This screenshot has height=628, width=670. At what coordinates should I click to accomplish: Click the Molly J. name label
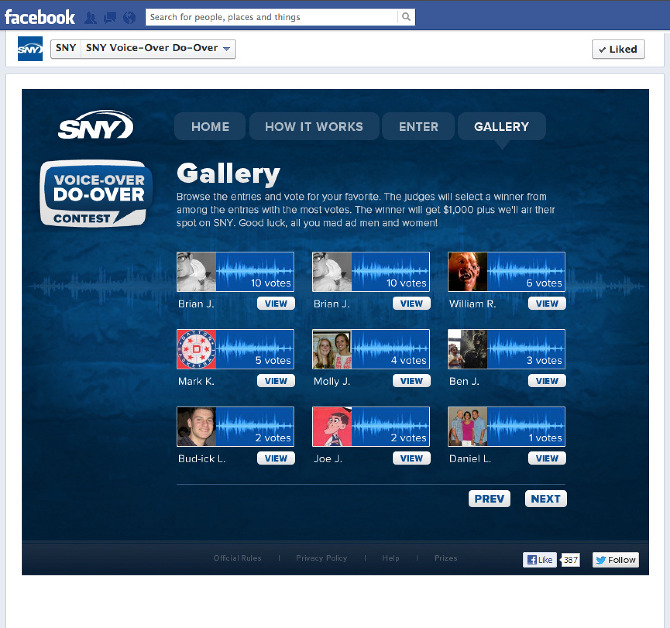(x=332, y=381)
